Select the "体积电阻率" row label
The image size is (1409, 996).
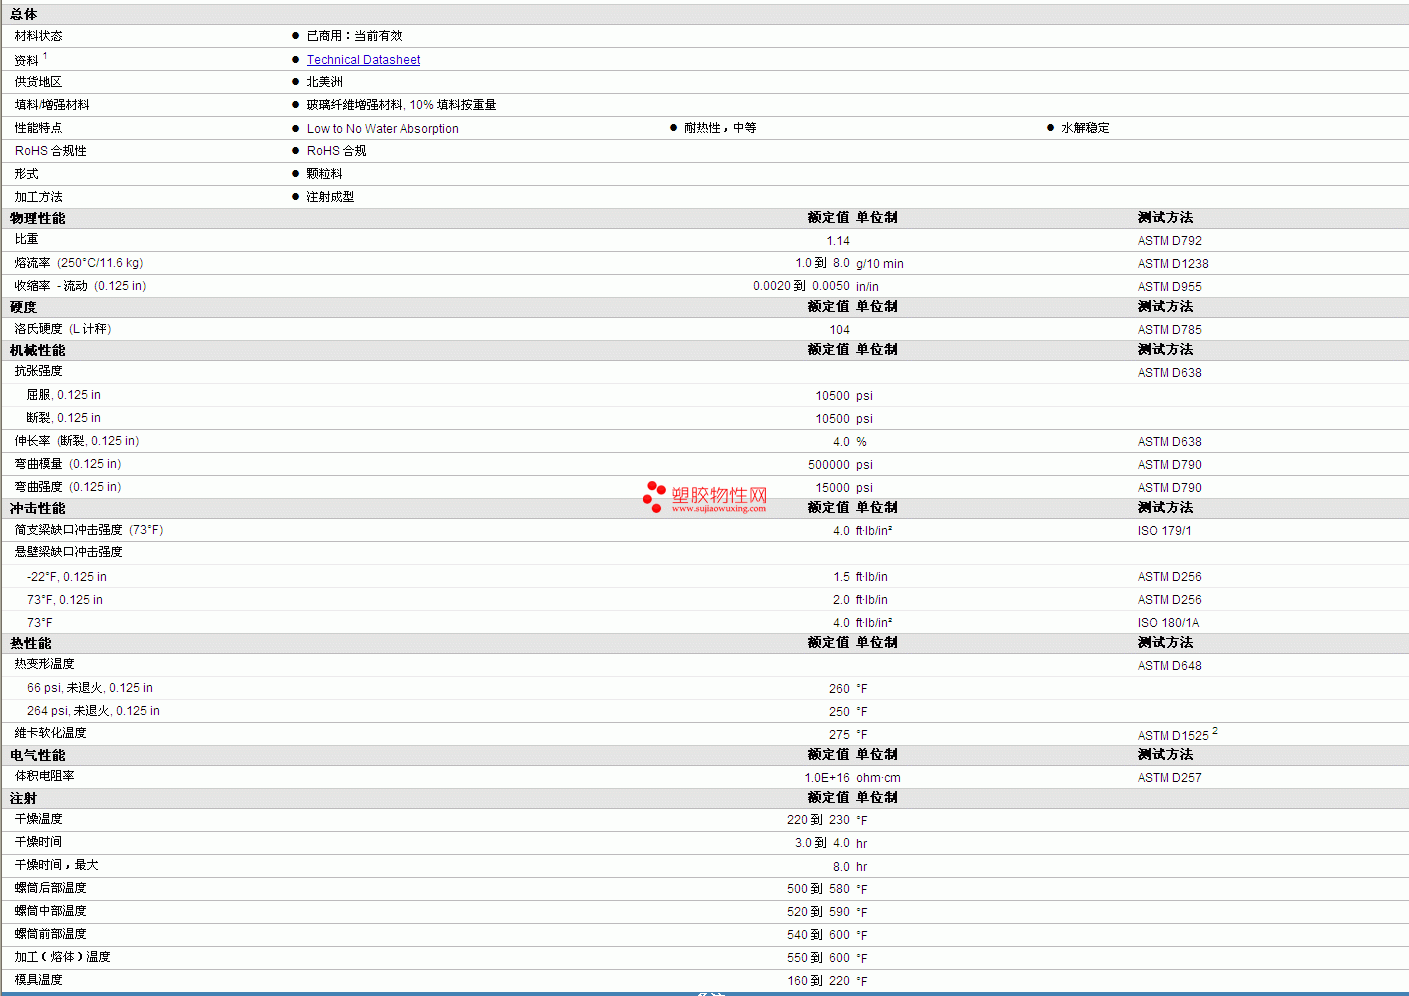coord(44,776)
